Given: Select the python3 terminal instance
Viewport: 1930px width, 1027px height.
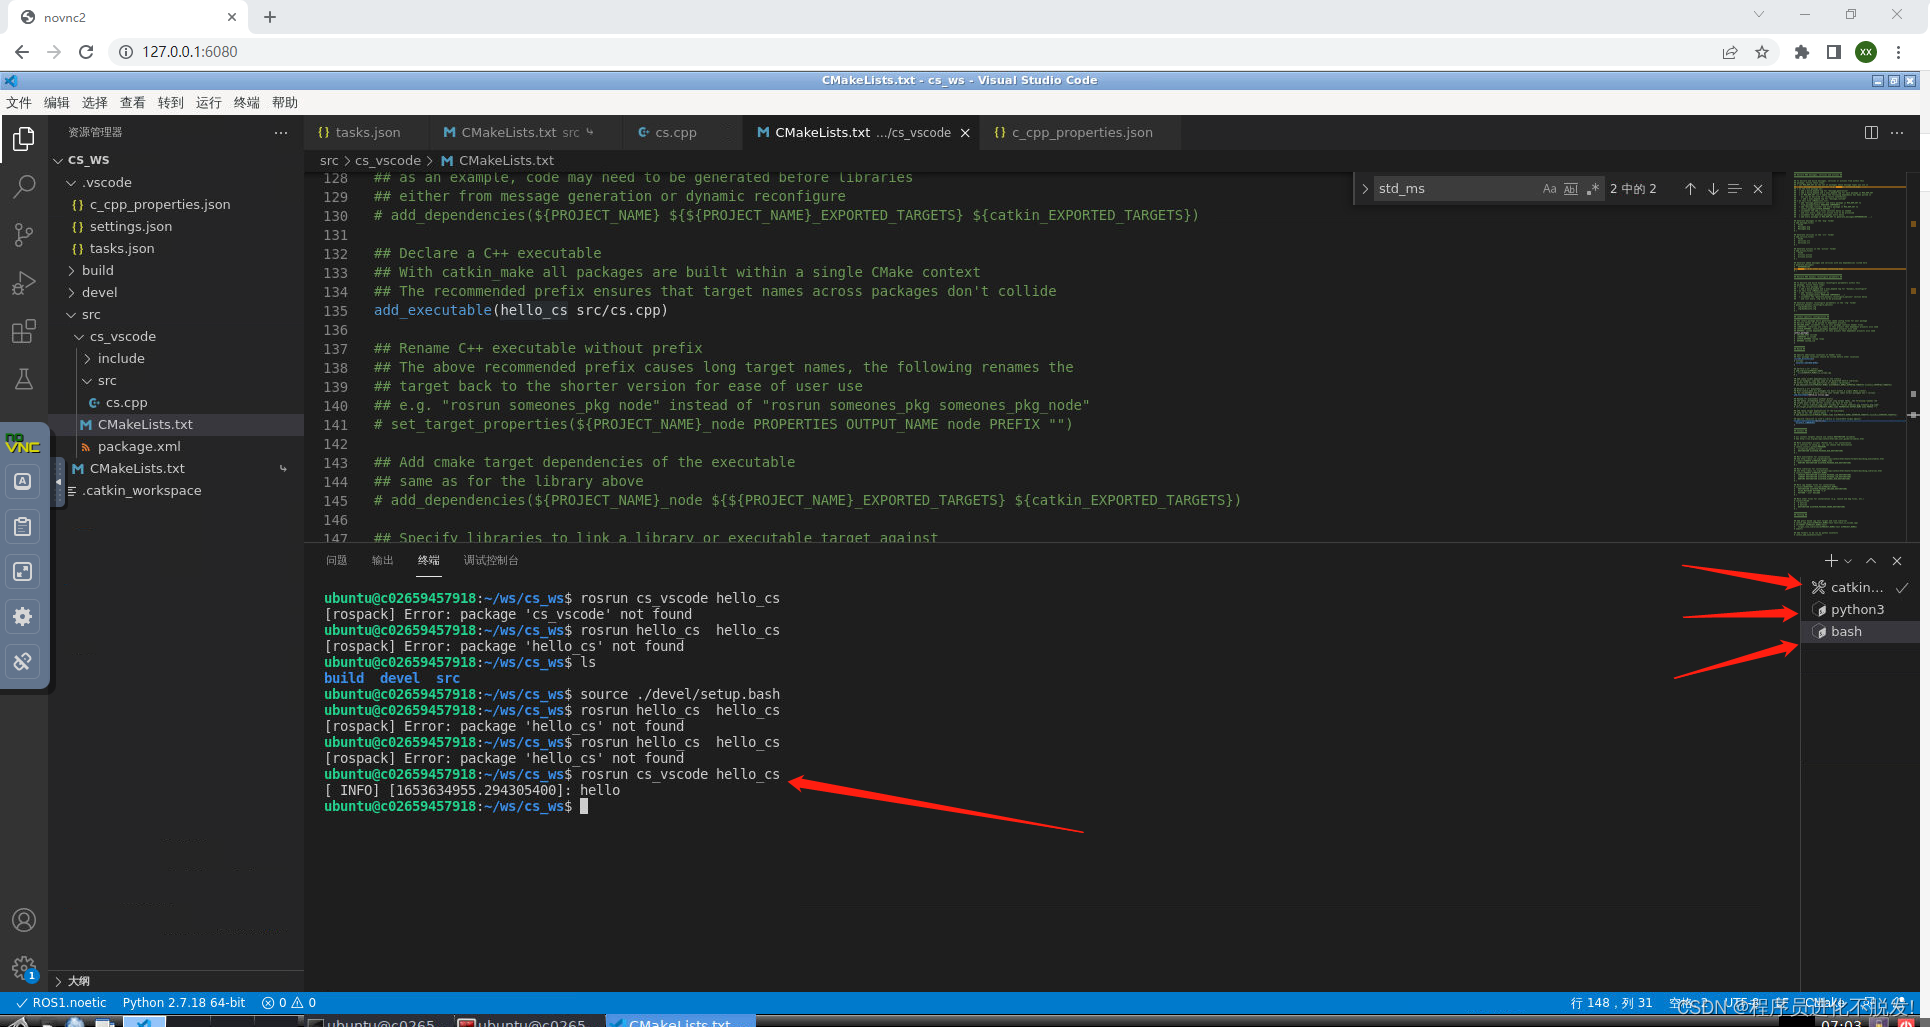Looking at the screenshot, I should 1858,610.
